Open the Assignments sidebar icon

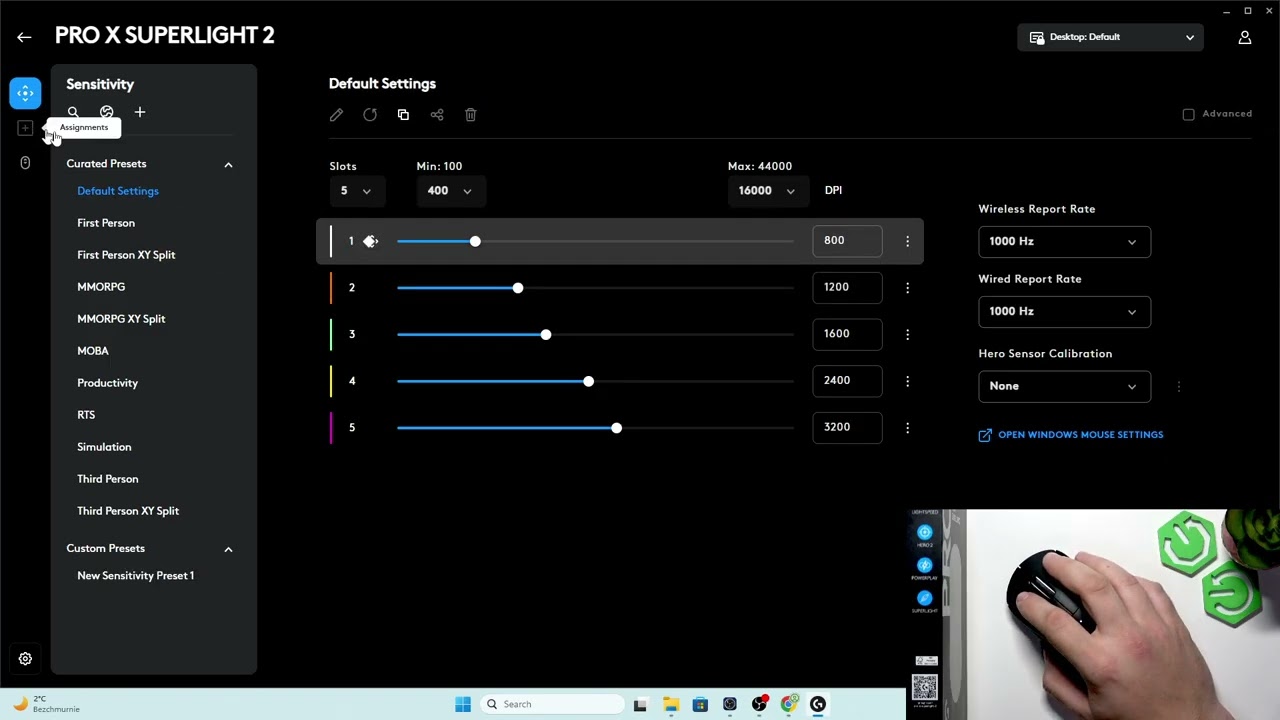pyautogui.click(x=25, y=128)
